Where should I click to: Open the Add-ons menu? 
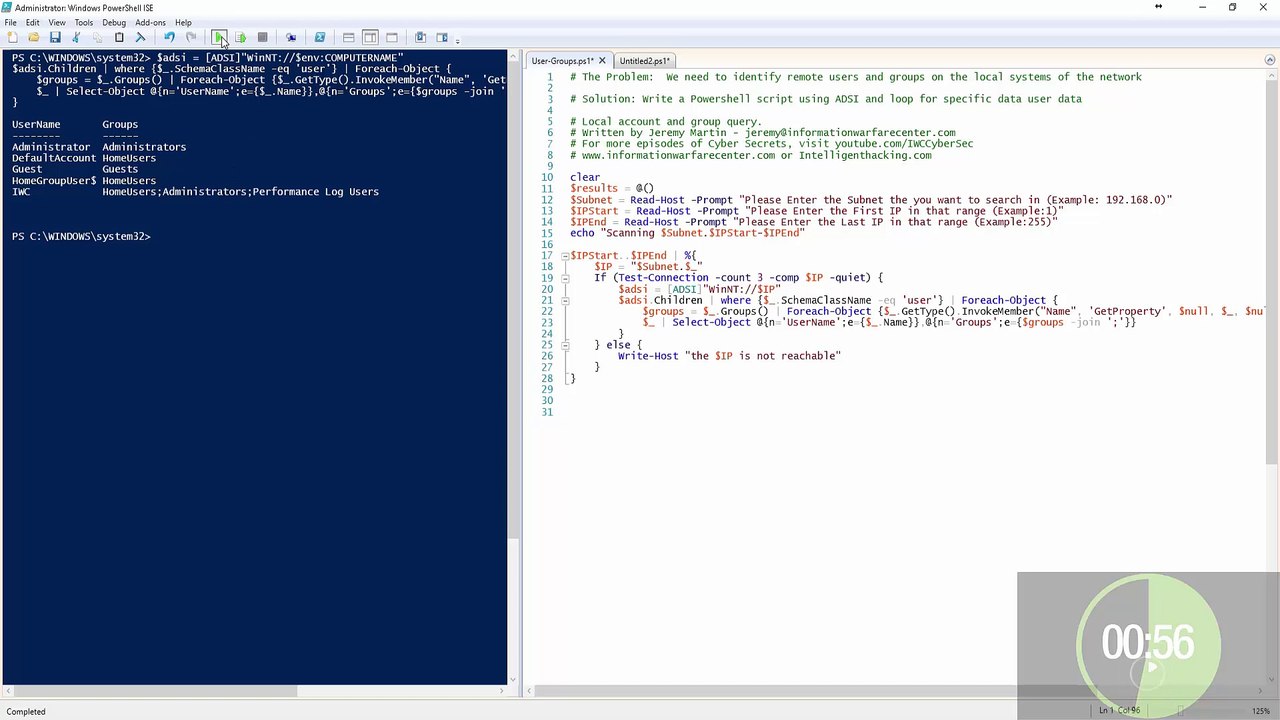(151, 22)
